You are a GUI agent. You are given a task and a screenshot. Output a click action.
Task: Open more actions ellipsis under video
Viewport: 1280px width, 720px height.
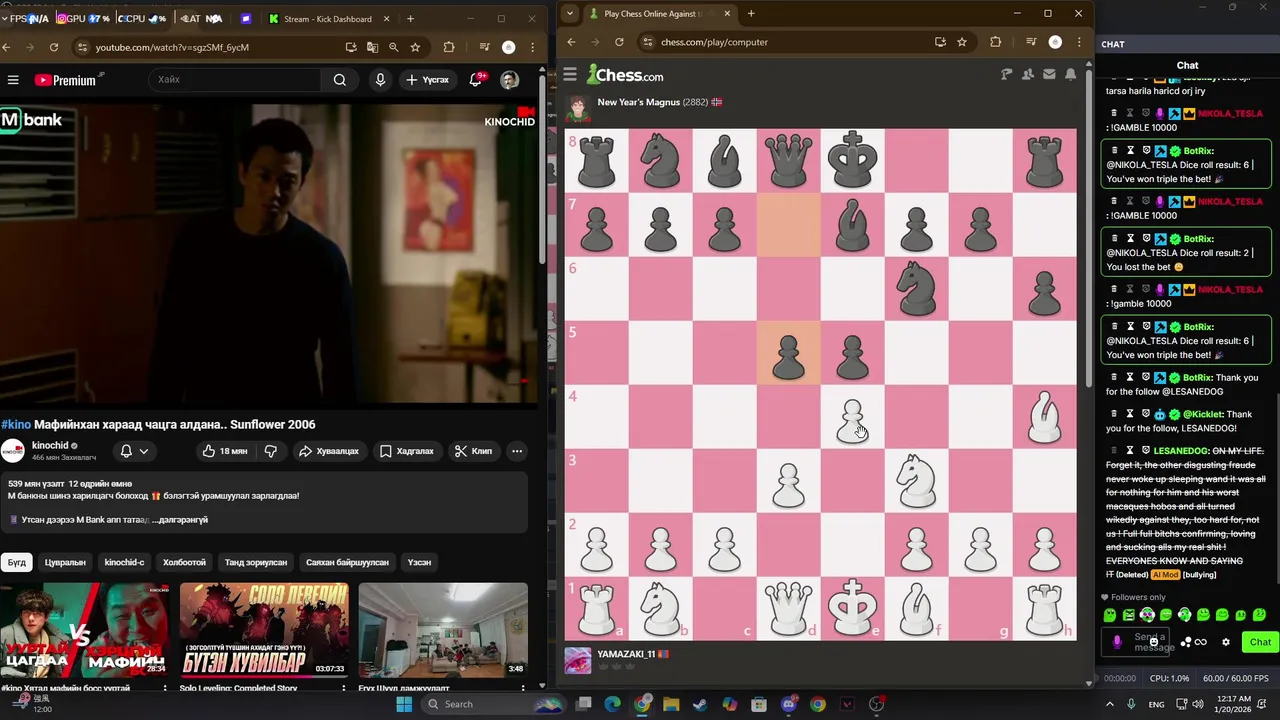(517, 451)
